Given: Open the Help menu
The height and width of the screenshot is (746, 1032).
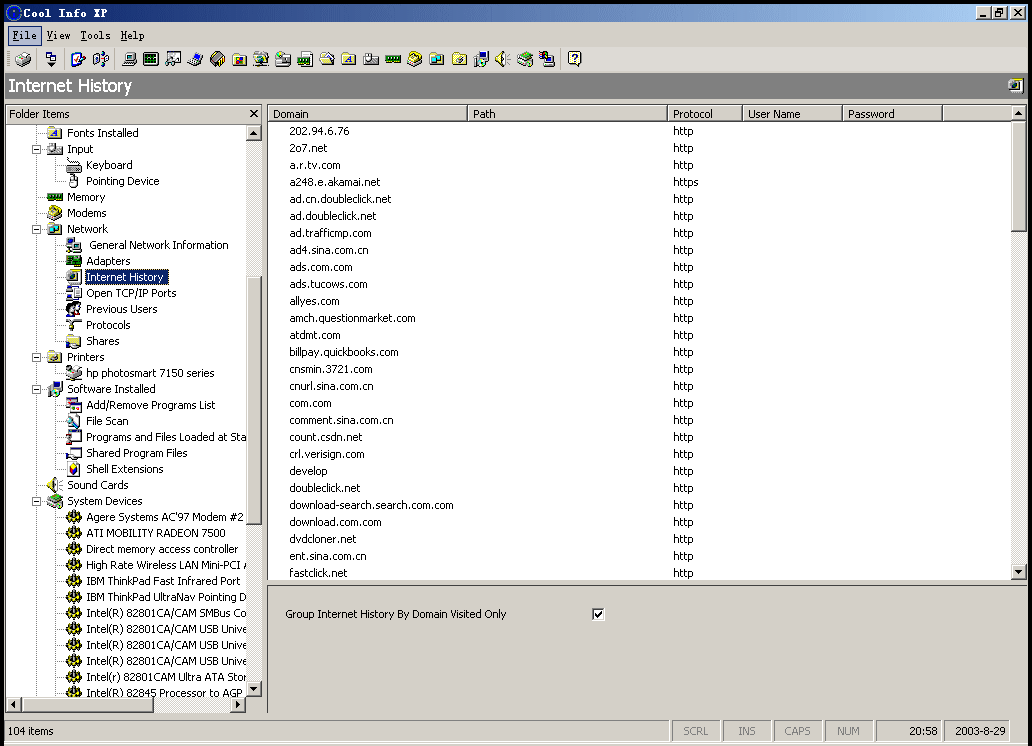Looking at the screenshot, I should (132, 36).
